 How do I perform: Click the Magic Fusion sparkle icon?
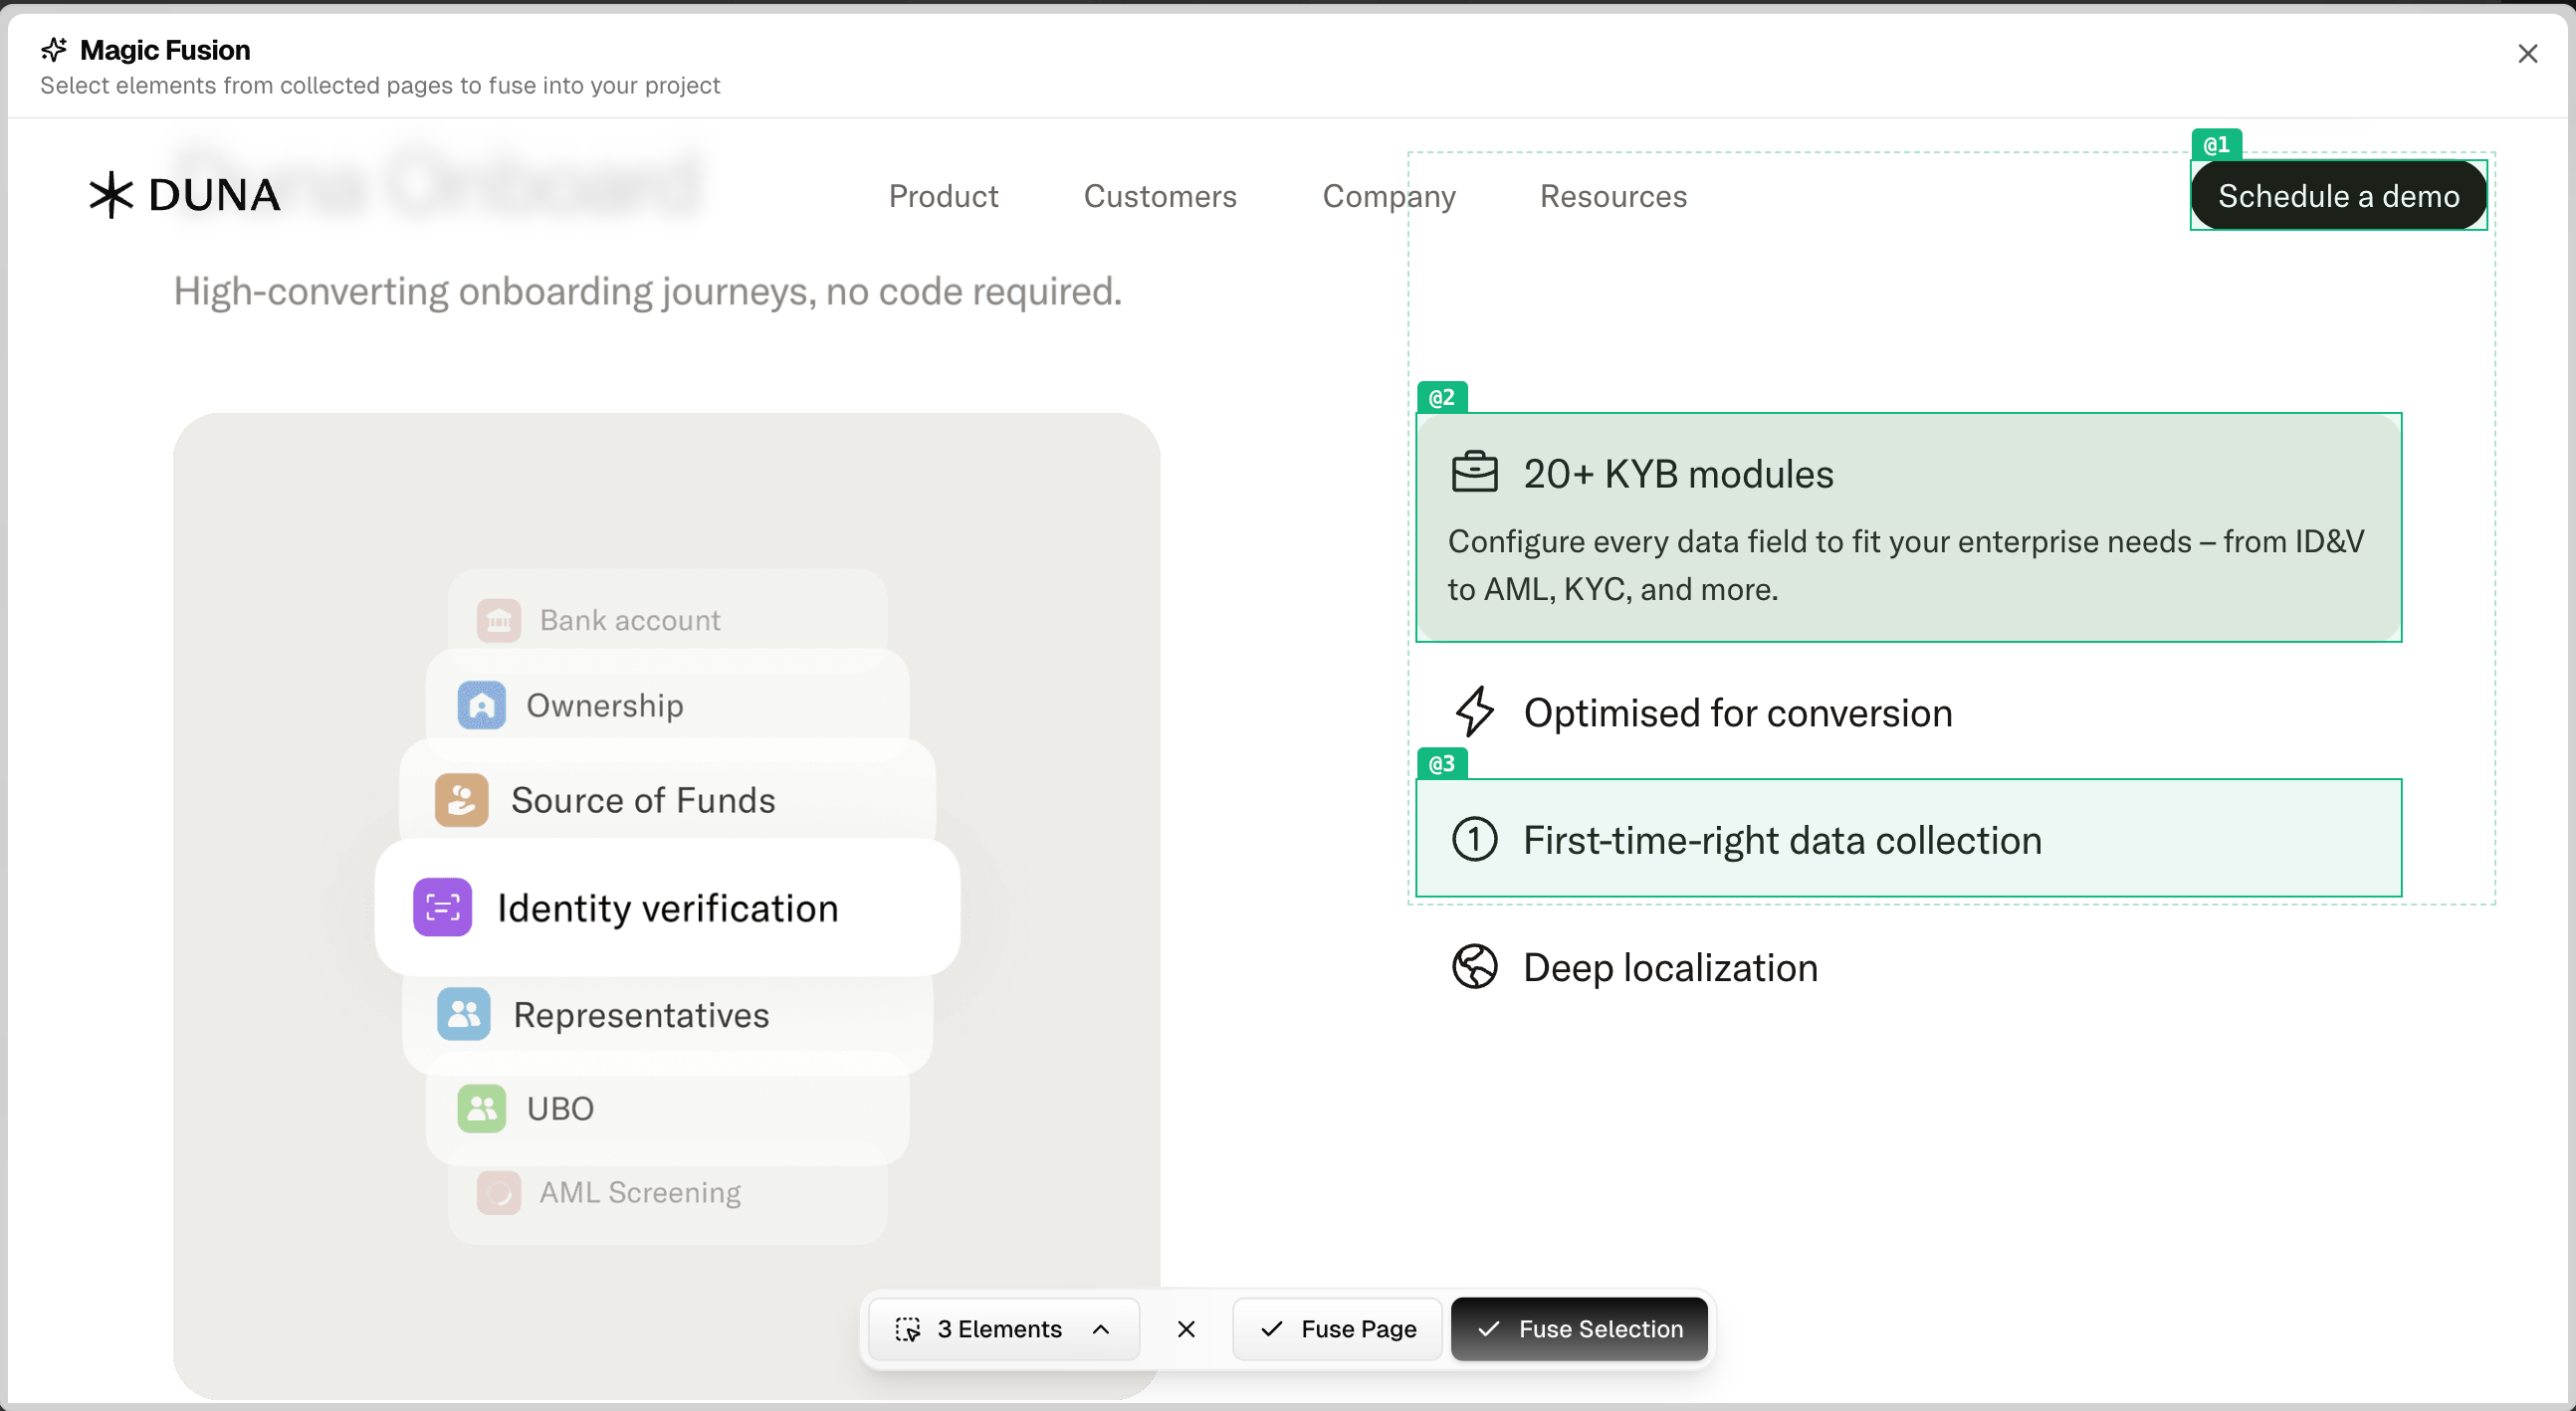pyautogui.click(x=54, y=48)
